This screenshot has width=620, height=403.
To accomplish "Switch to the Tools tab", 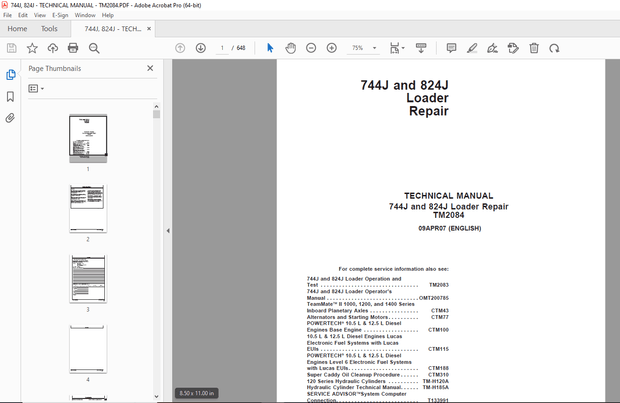I will [49, 28].
